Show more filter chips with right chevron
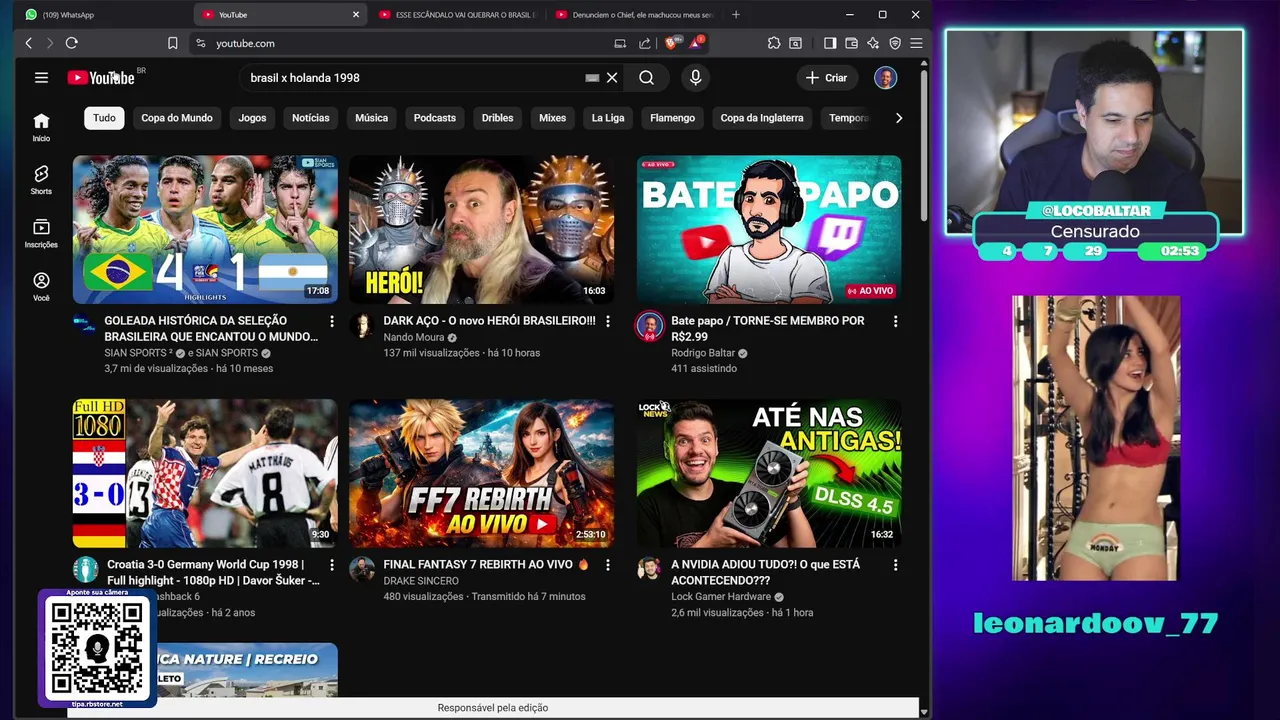The image size is (1280, 720). point(898,118)
